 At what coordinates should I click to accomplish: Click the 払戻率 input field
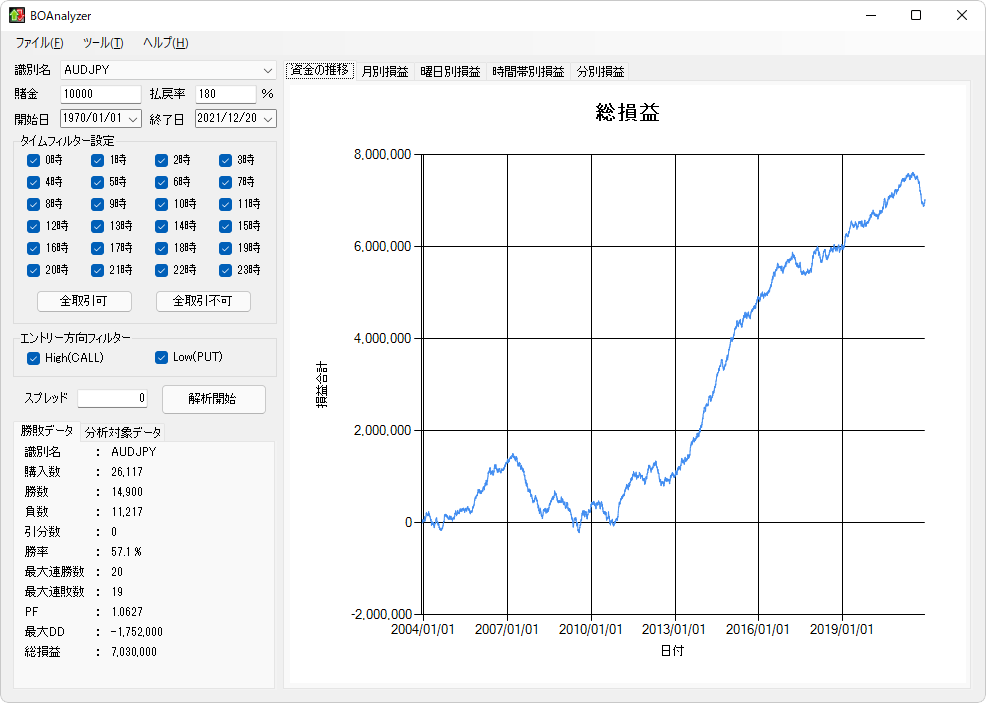[x=226, y=94]
